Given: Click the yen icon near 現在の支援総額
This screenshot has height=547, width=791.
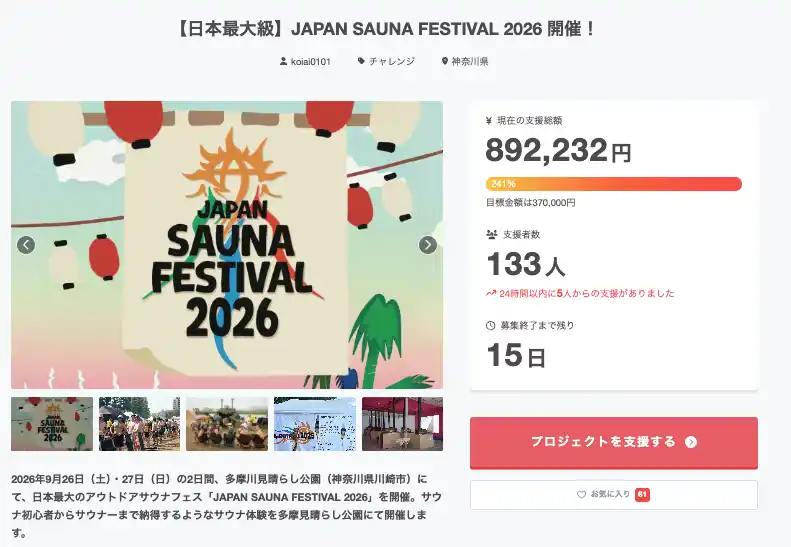Looking at the screenshot, I should (x=490, y=121).
